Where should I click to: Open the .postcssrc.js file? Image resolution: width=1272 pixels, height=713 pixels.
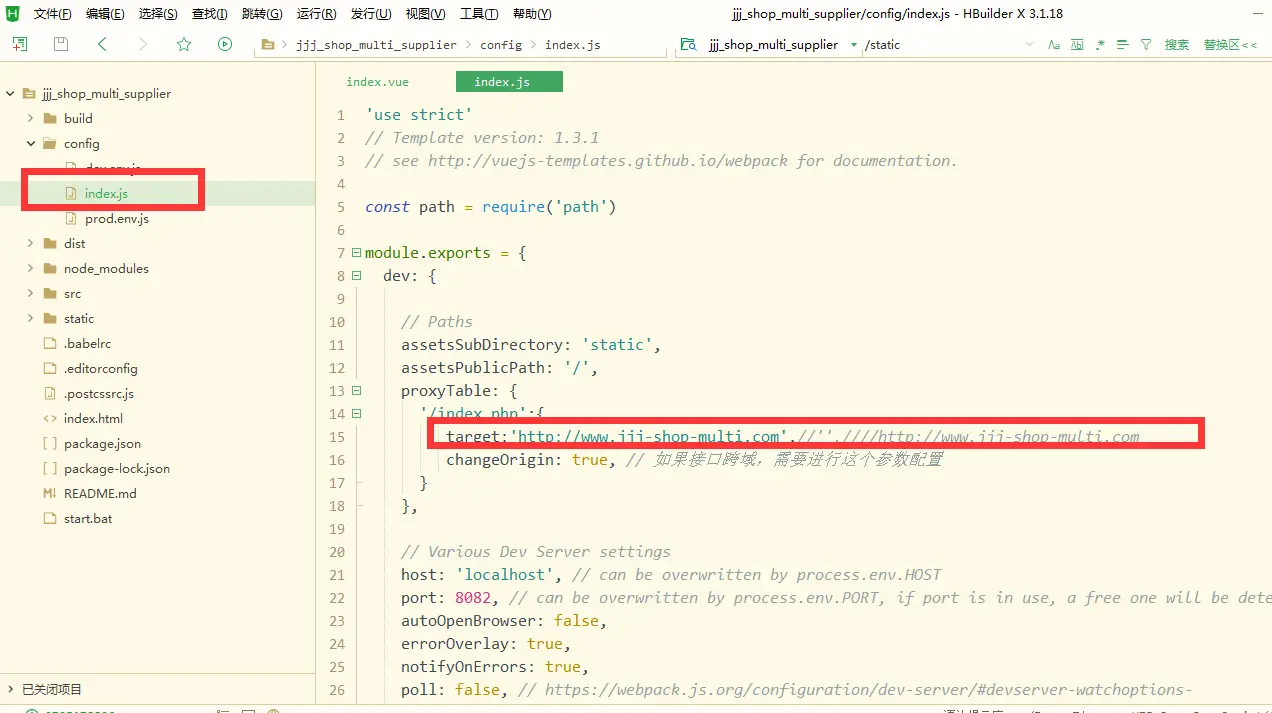99,394
